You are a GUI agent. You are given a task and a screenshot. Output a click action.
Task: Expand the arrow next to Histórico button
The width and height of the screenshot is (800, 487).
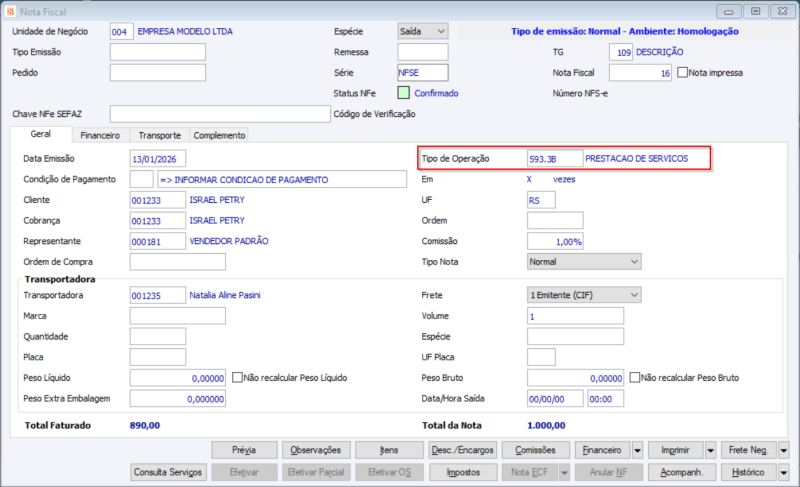click(784, 472)
